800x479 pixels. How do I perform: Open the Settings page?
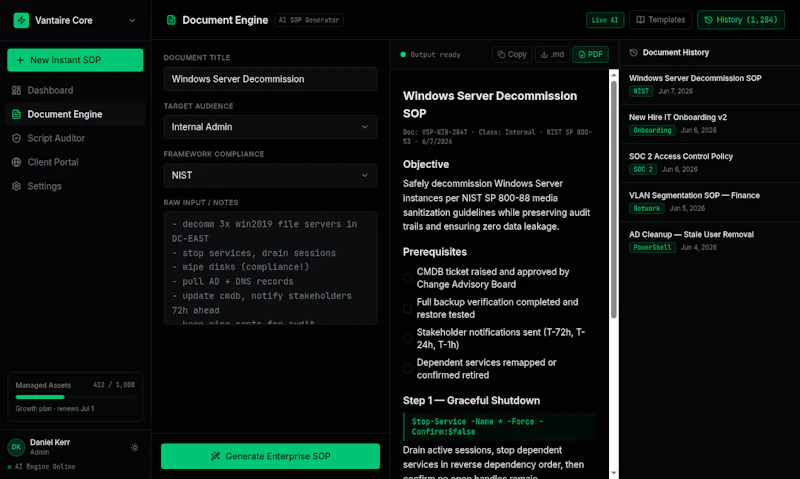coord(75,186)
